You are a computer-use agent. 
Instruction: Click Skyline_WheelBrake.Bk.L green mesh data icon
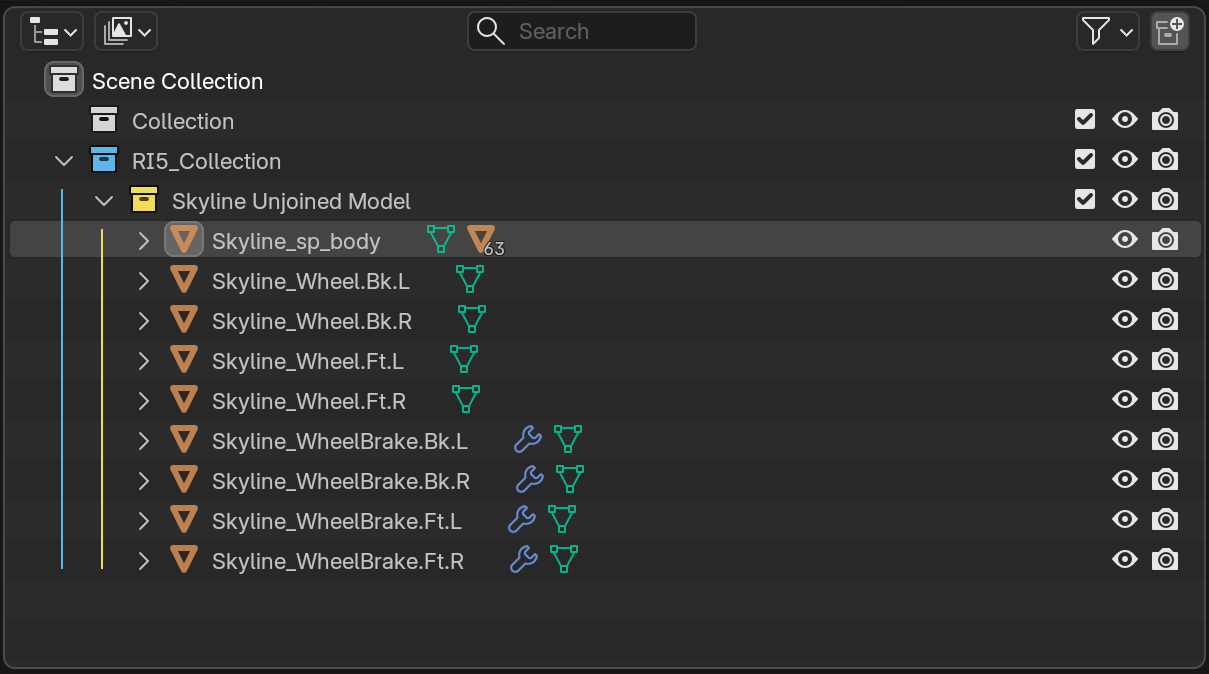point(567,439)
